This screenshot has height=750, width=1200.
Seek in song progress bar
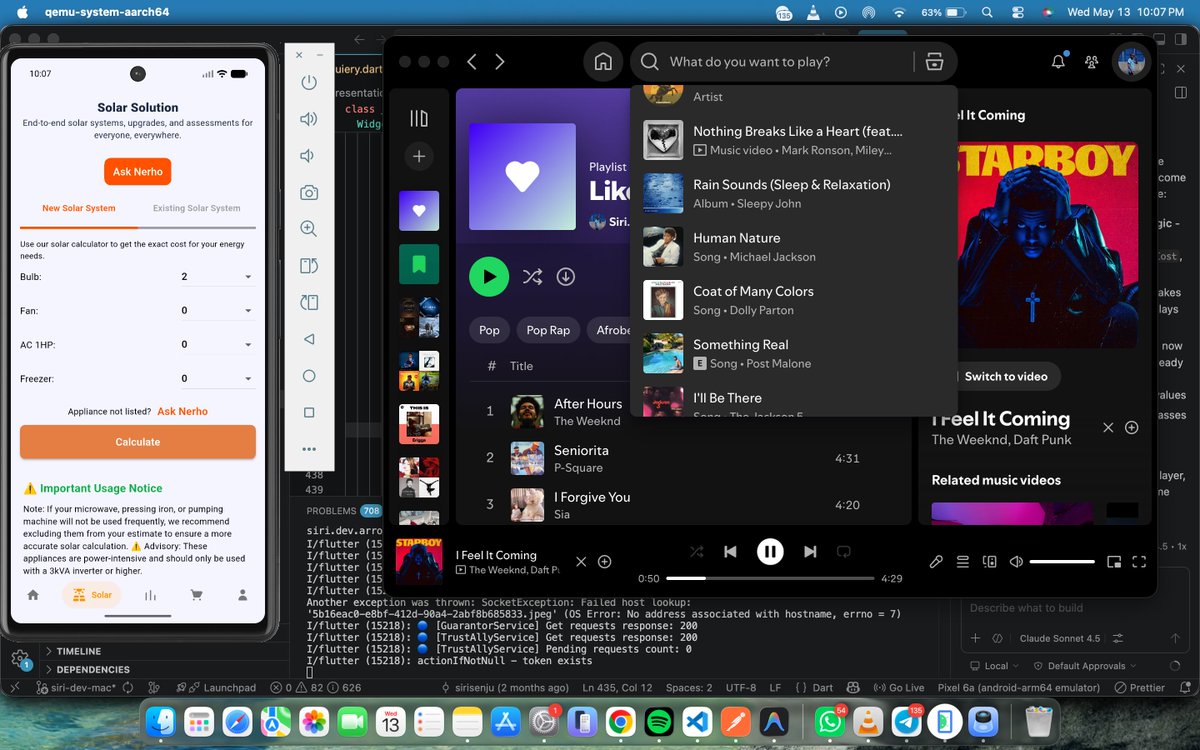[770, 578]
